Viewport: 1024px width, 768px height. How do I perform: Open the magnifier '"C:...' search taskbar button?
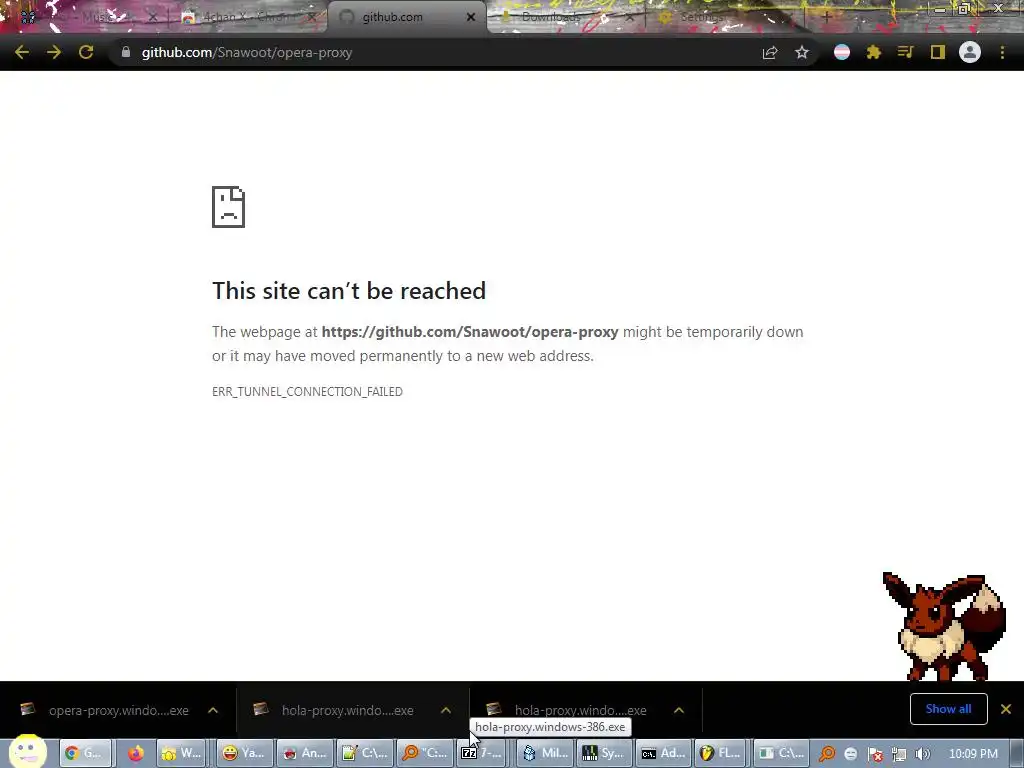[x=424, y=753]
